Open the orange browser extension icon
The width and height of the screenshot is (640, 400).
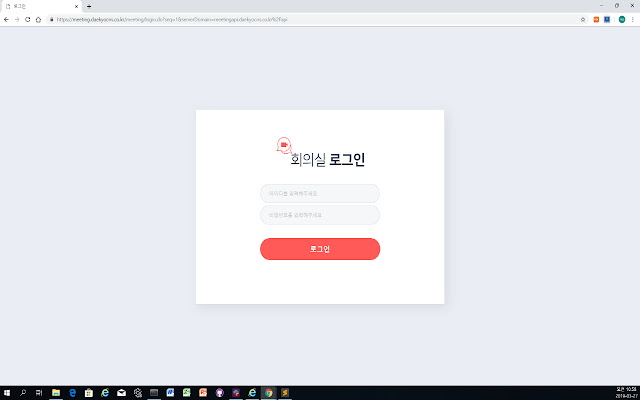click(596, 19)
